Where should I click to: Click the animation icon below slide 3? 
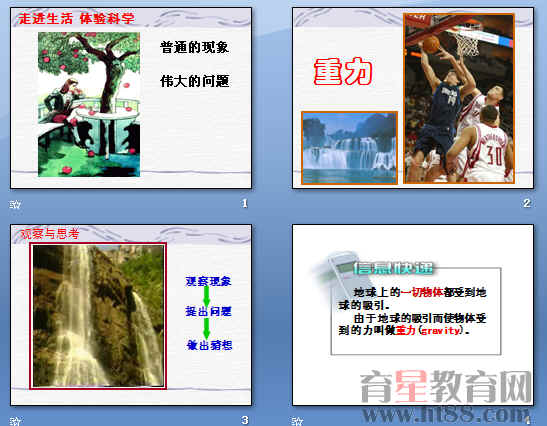point(15,421)
